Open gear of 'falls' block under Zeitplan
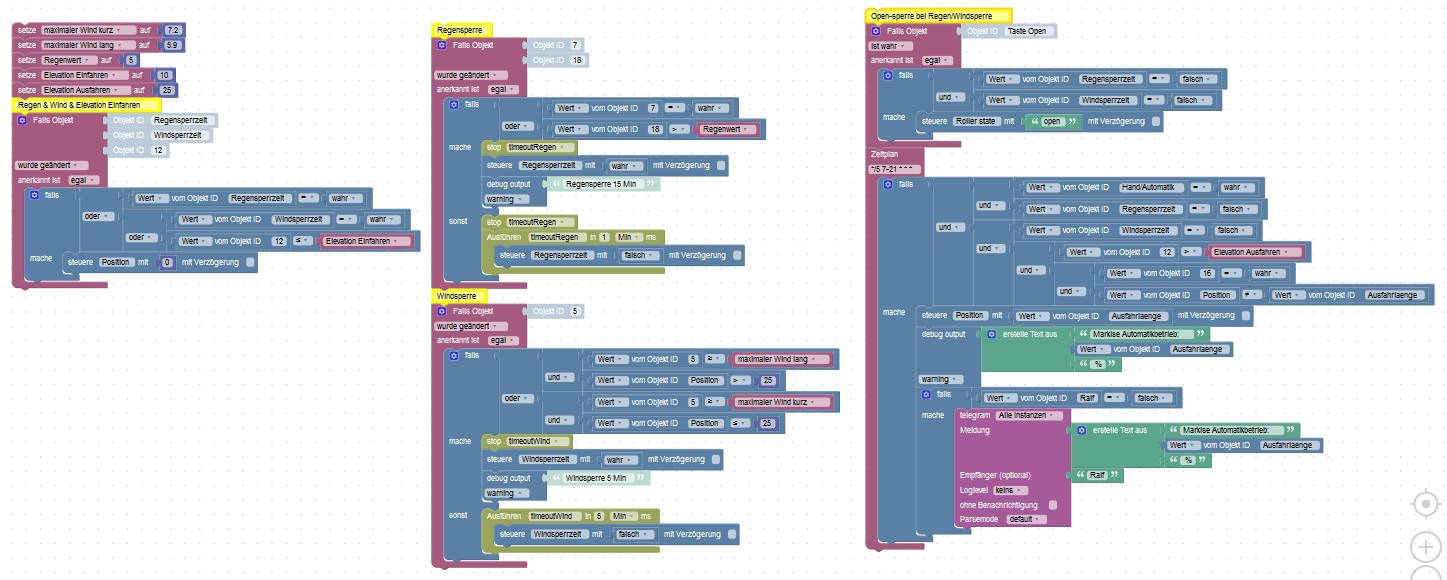1447x580 pixels. (x=888, y=184)
